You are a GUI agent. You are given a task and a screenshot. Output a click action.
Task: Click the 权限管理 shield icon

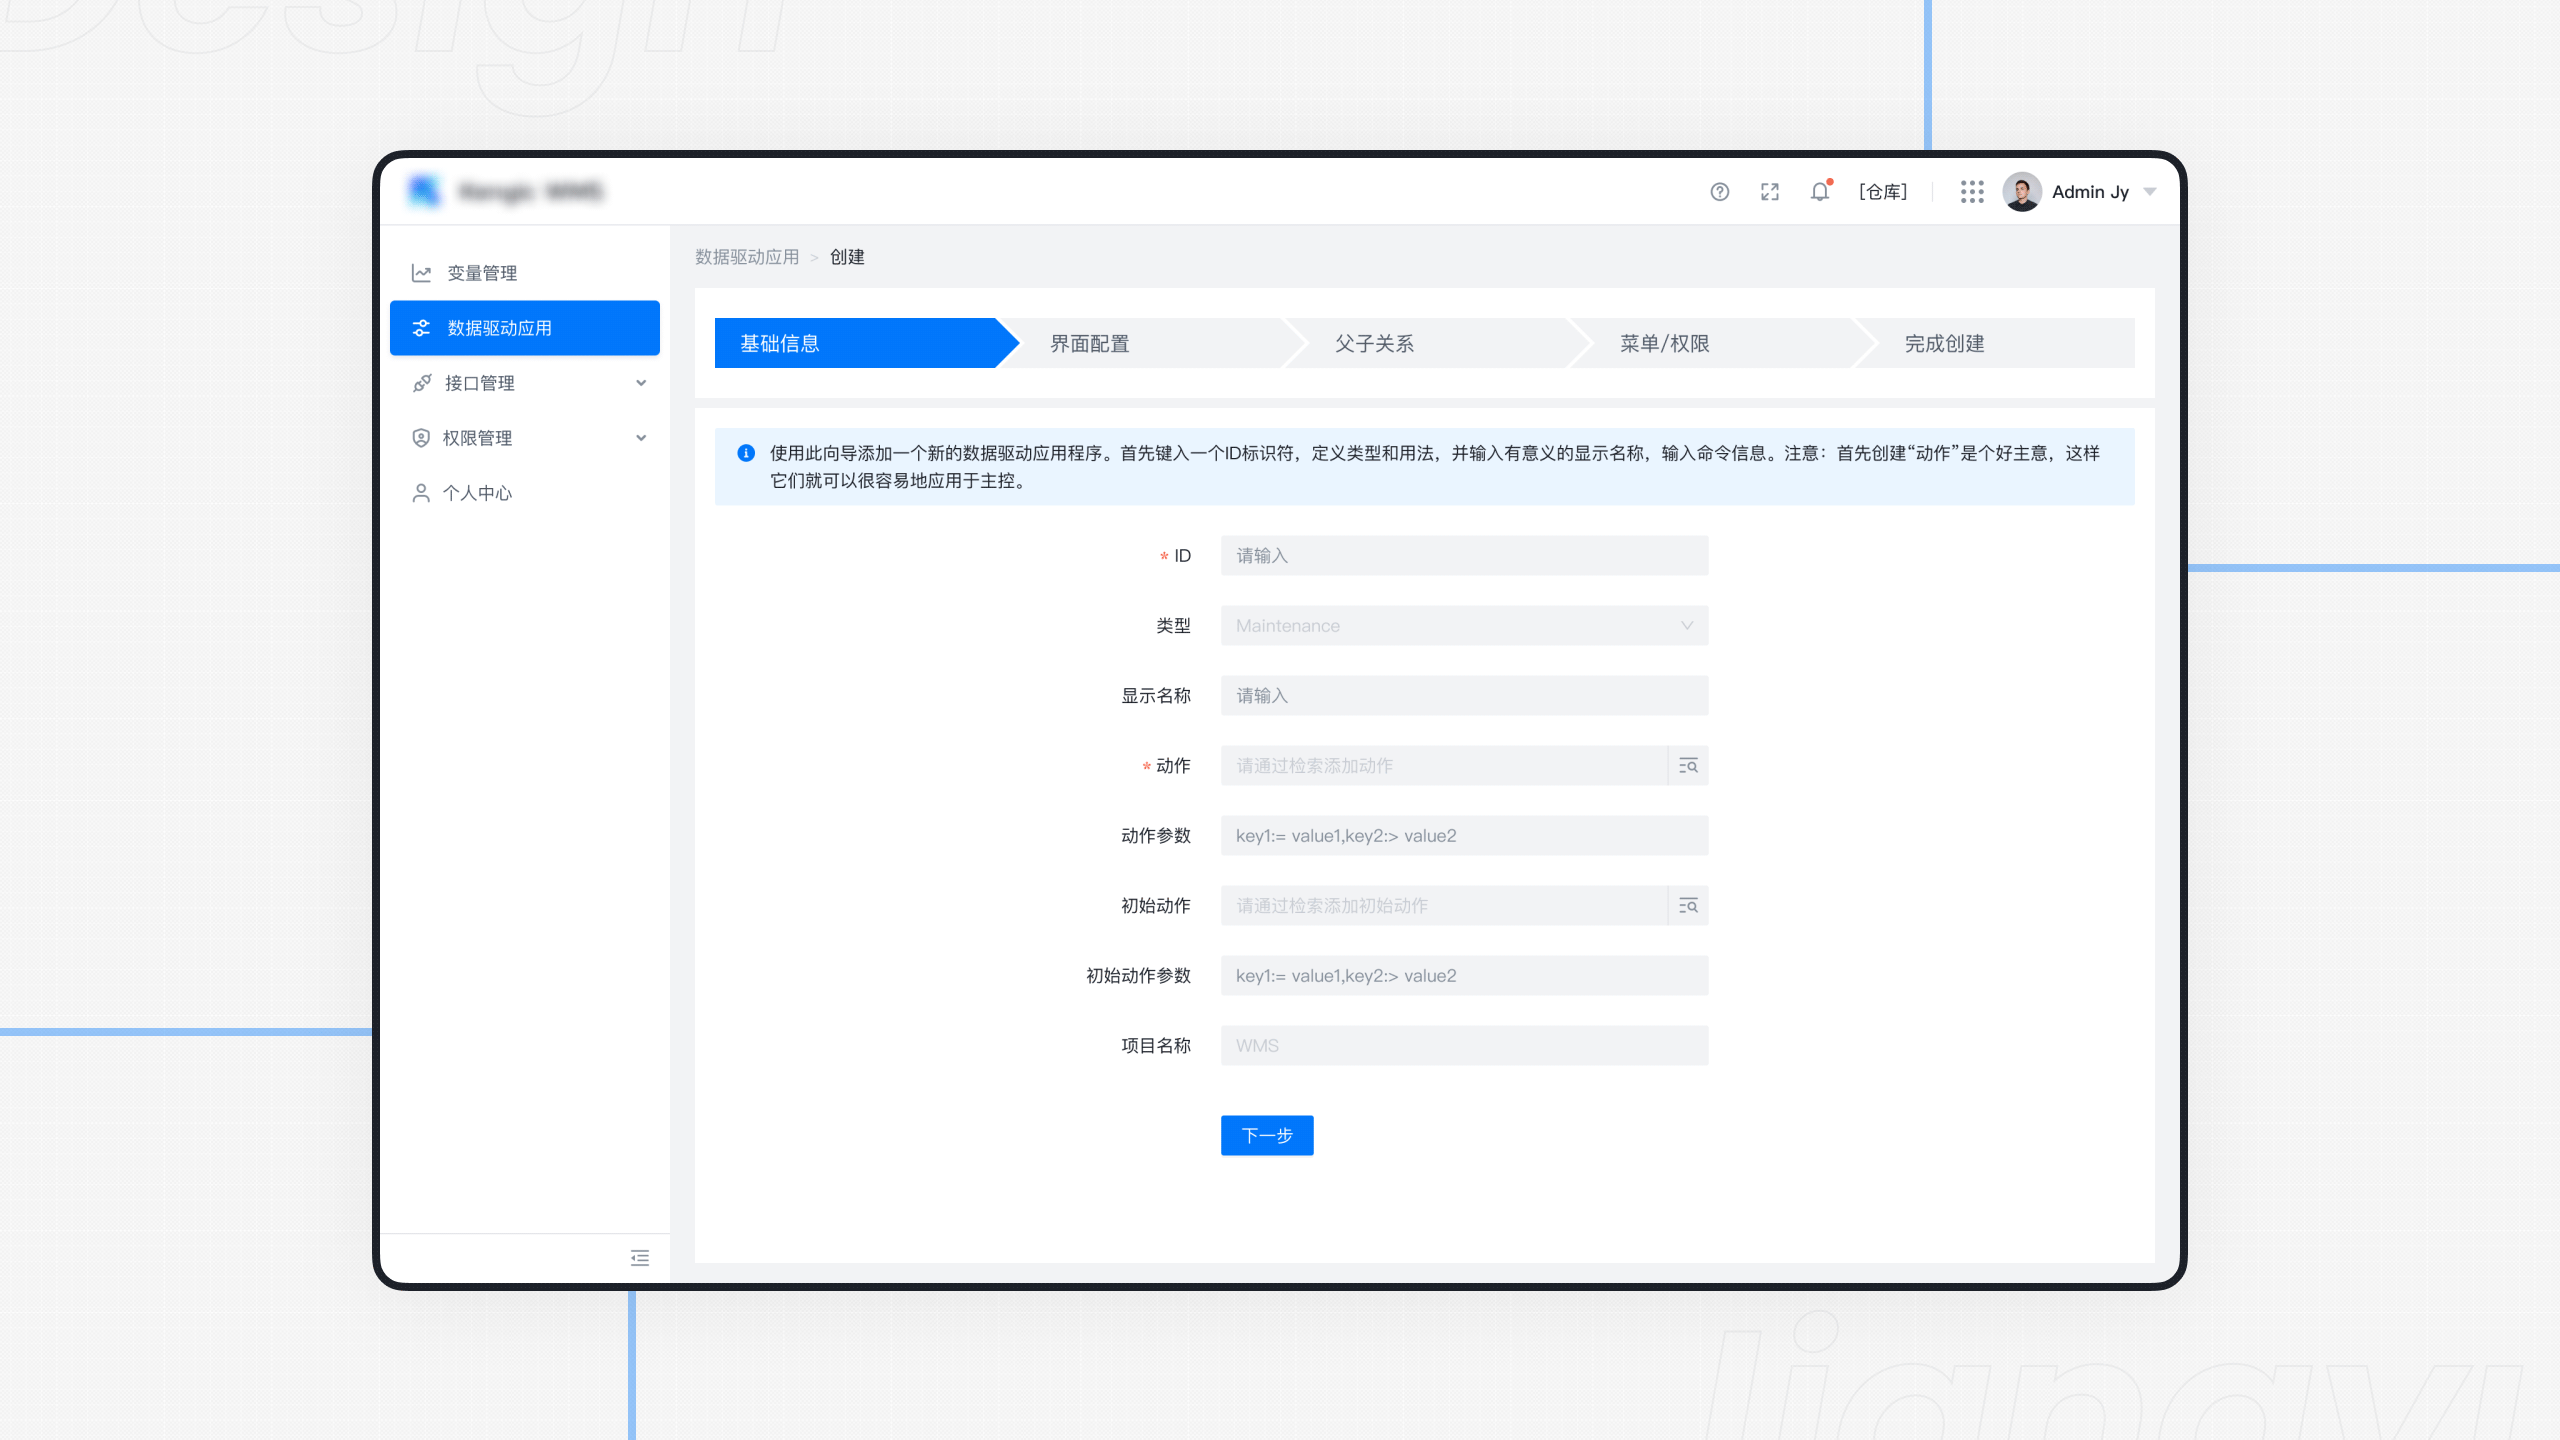(x=421, y=437)
